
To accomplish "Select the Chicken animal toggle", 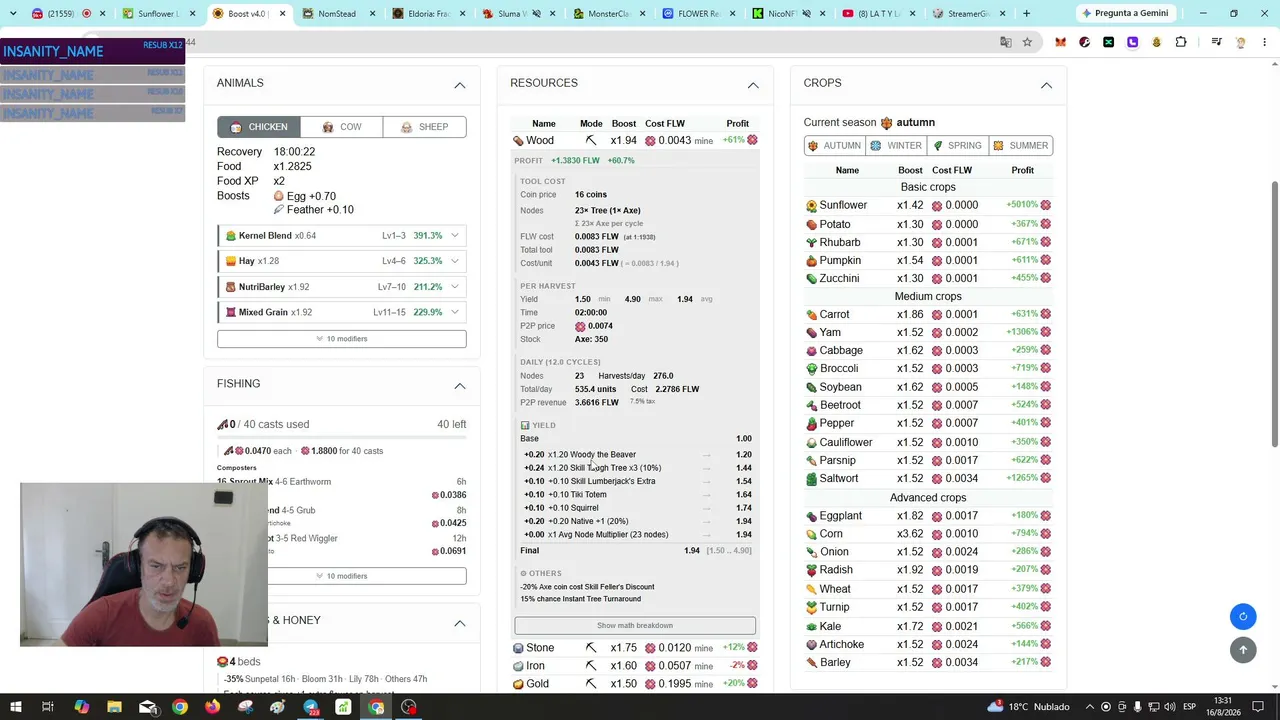I will 259,127.
